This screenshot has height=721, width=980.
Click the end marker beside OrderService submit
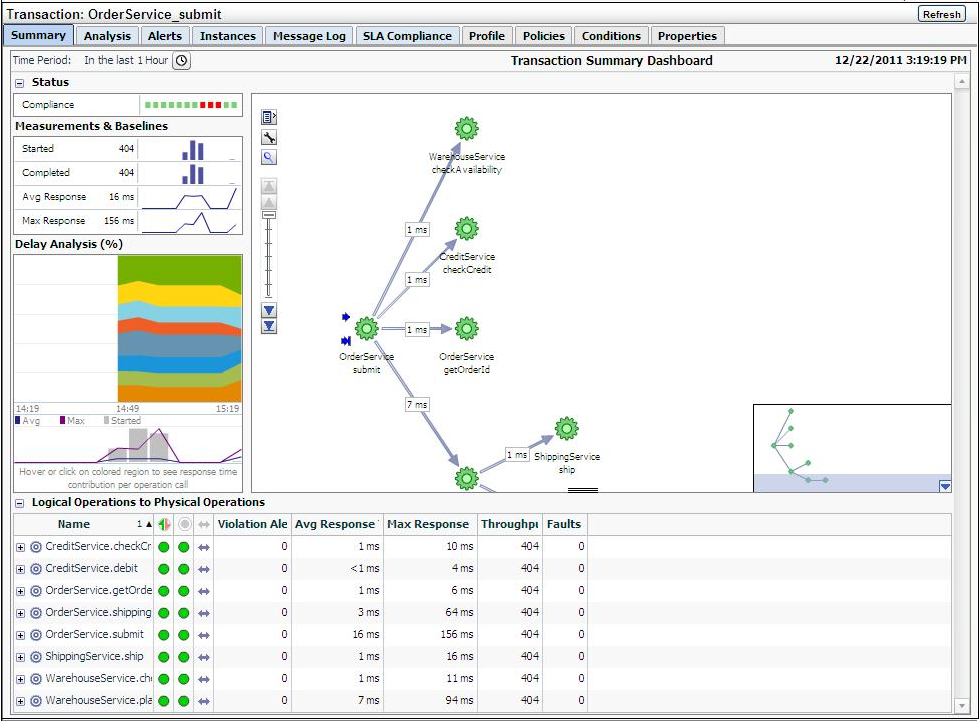(346, 341)
